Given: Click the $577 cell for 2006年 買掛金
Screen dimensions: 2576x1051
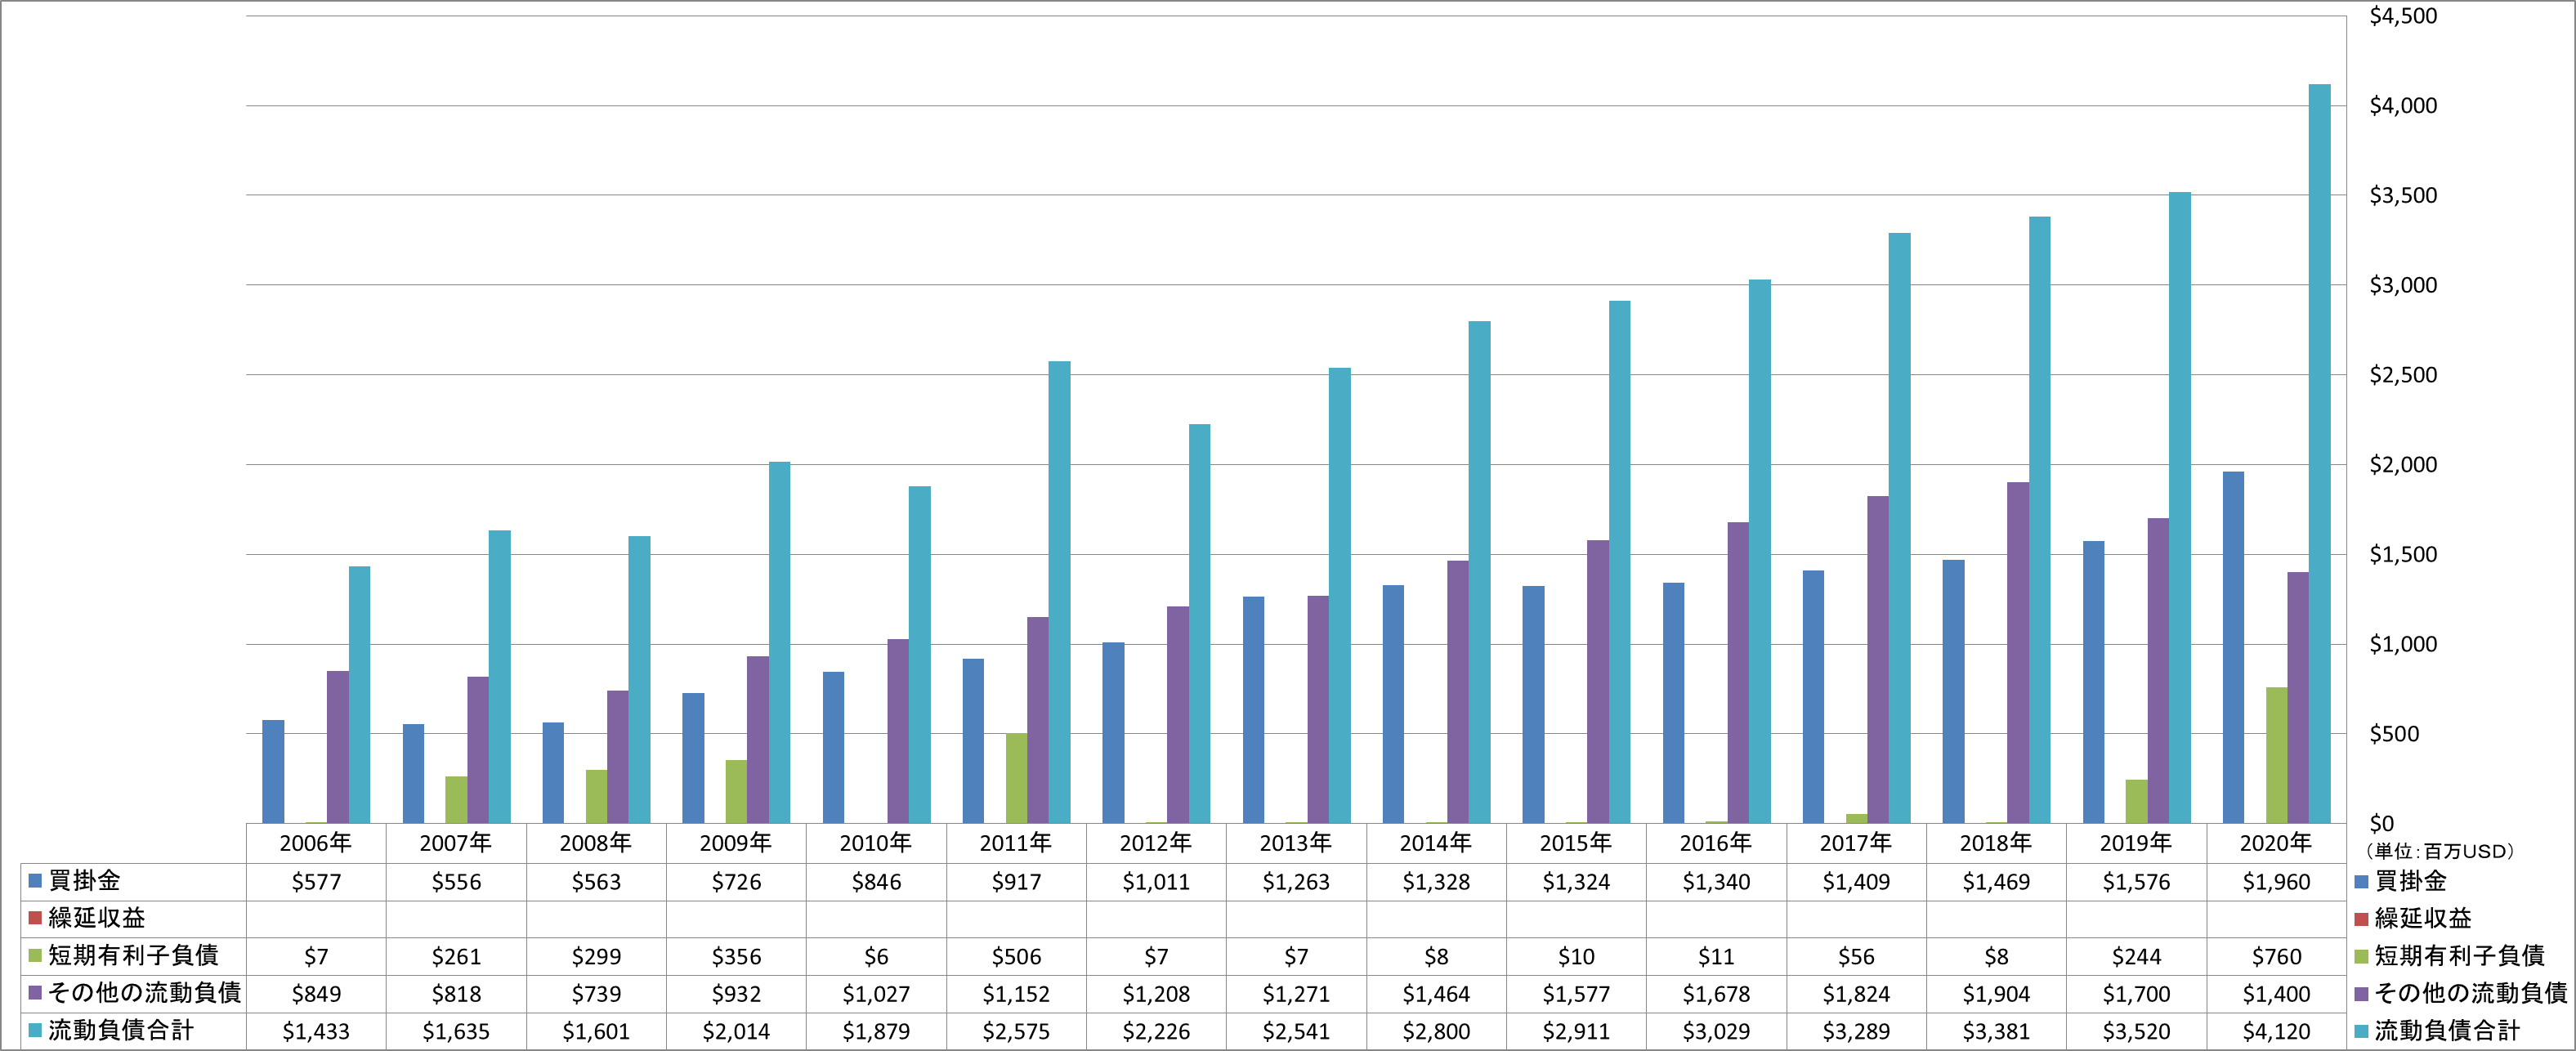Looking at the screenshot, I should click(x=316, y=882).
